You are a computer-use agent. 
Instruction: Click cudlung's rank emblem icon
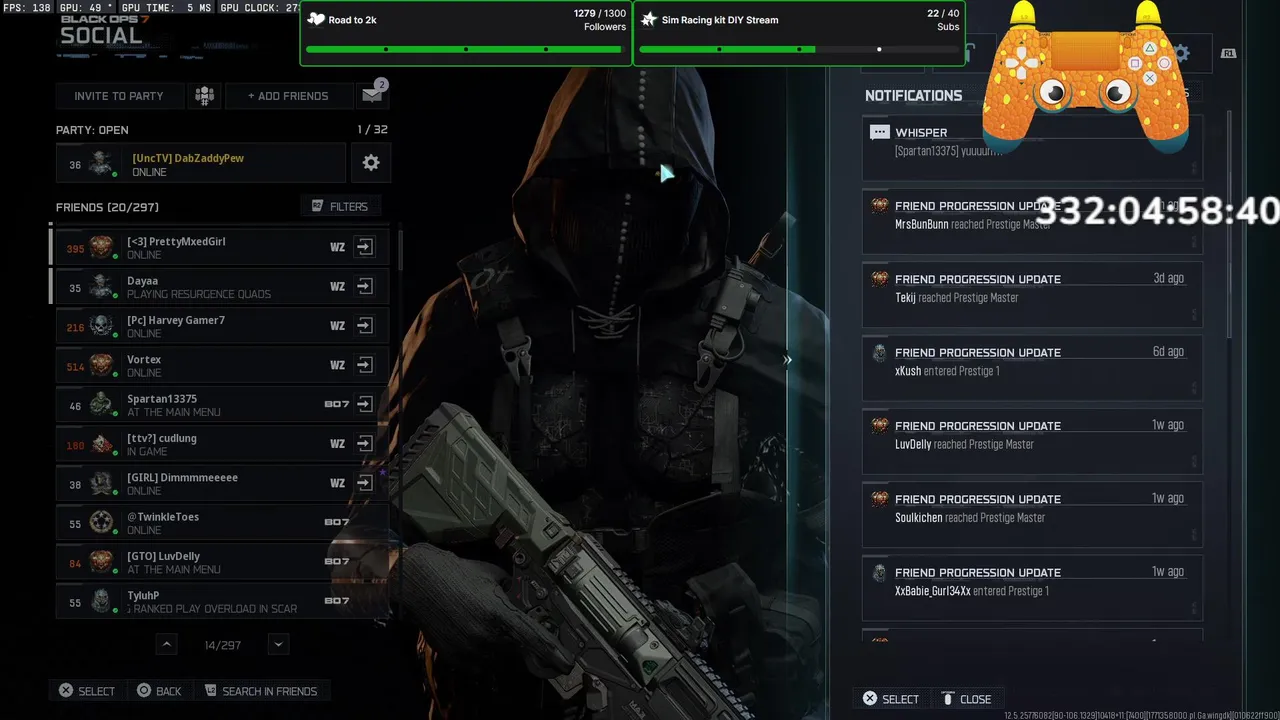point(101,444)
